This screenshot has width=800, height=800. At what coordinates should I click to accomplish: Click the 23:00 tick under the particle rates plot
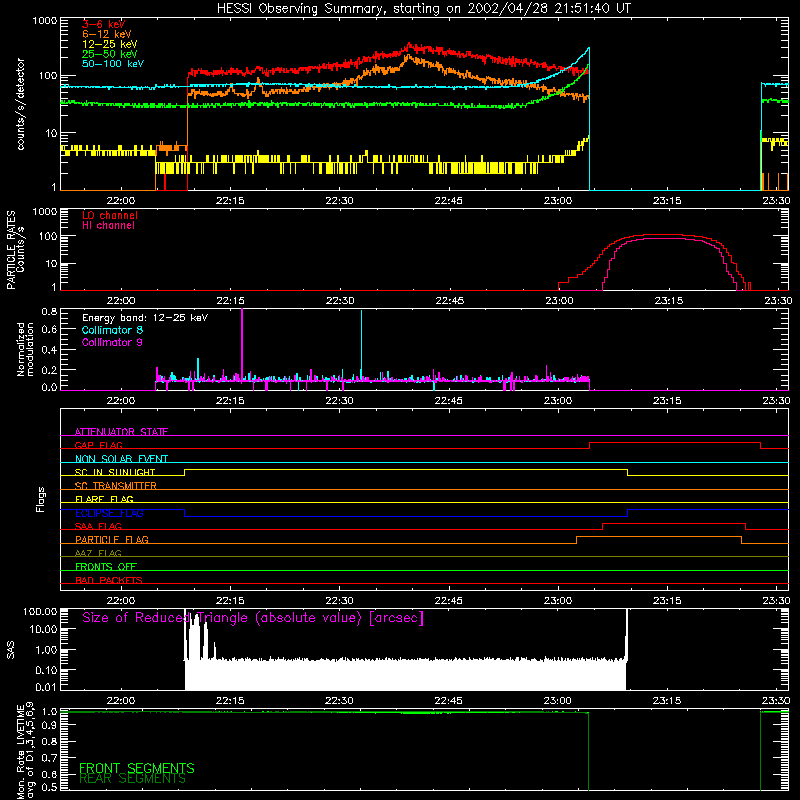point(559,301)
